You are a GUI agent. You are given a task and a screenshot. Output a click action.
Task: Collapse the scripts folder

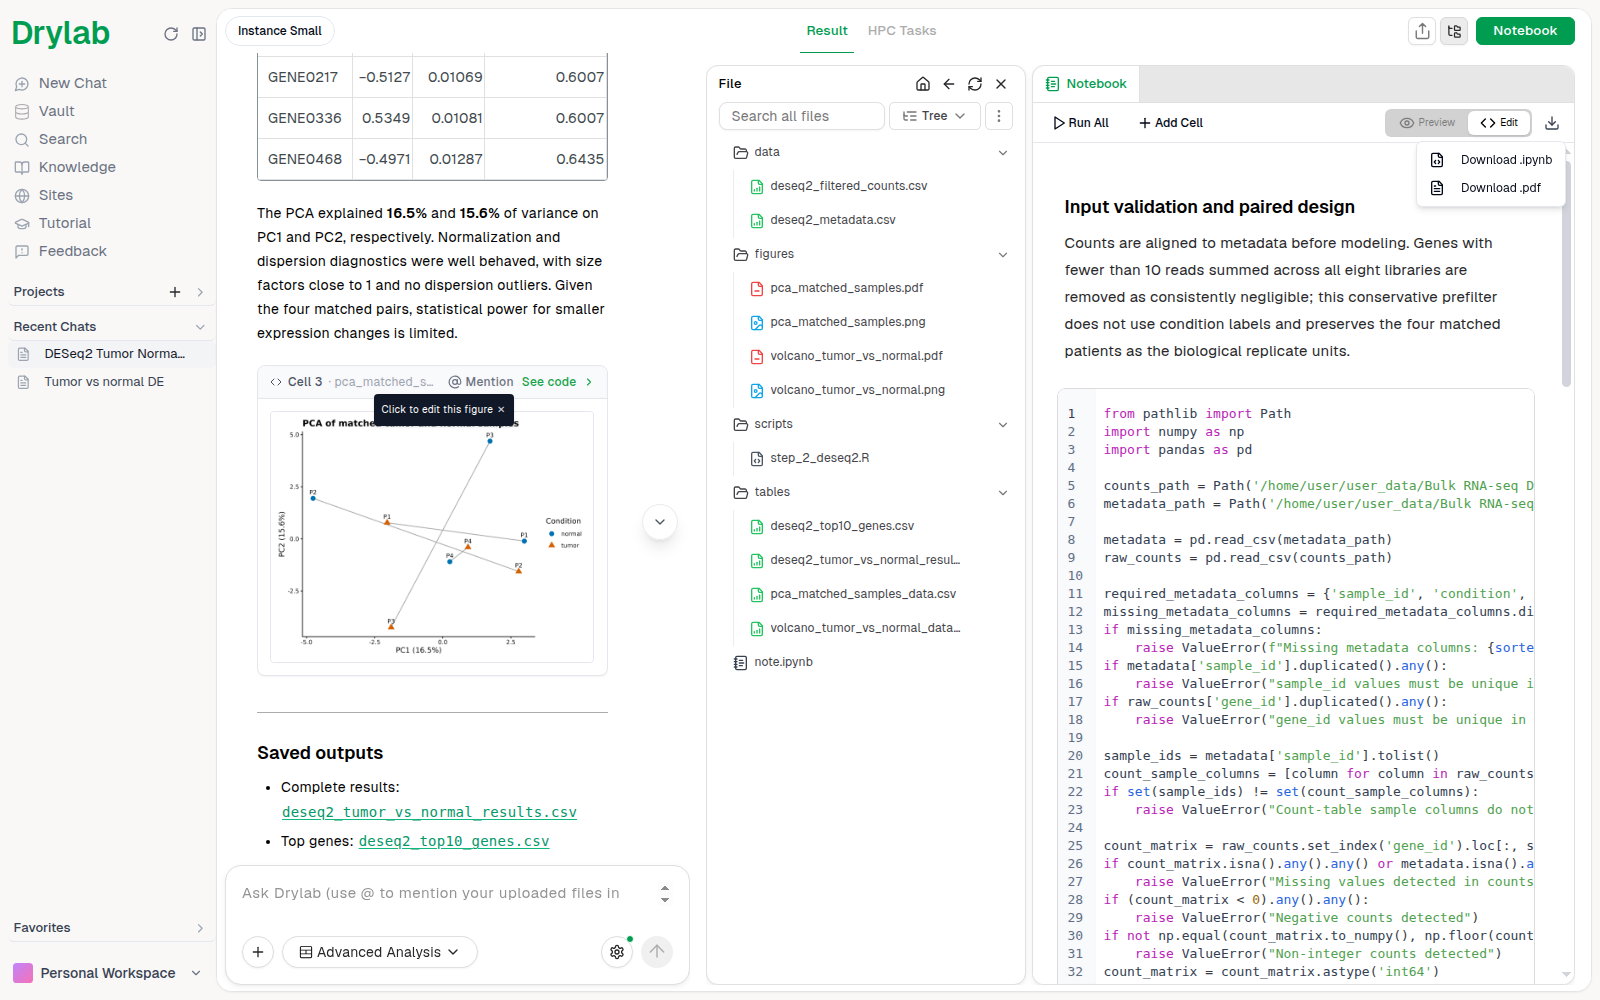1003,425
